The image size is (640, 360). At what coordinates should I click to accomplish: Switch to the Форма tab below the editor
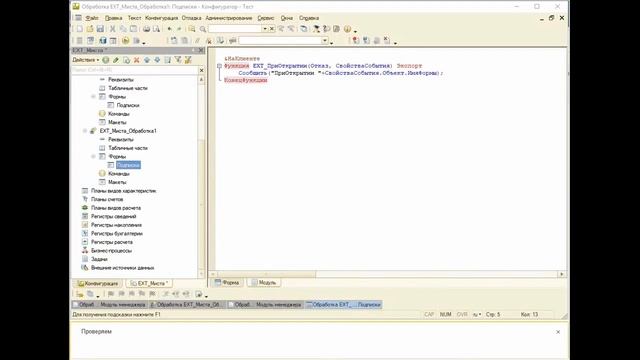click(227, 282)
